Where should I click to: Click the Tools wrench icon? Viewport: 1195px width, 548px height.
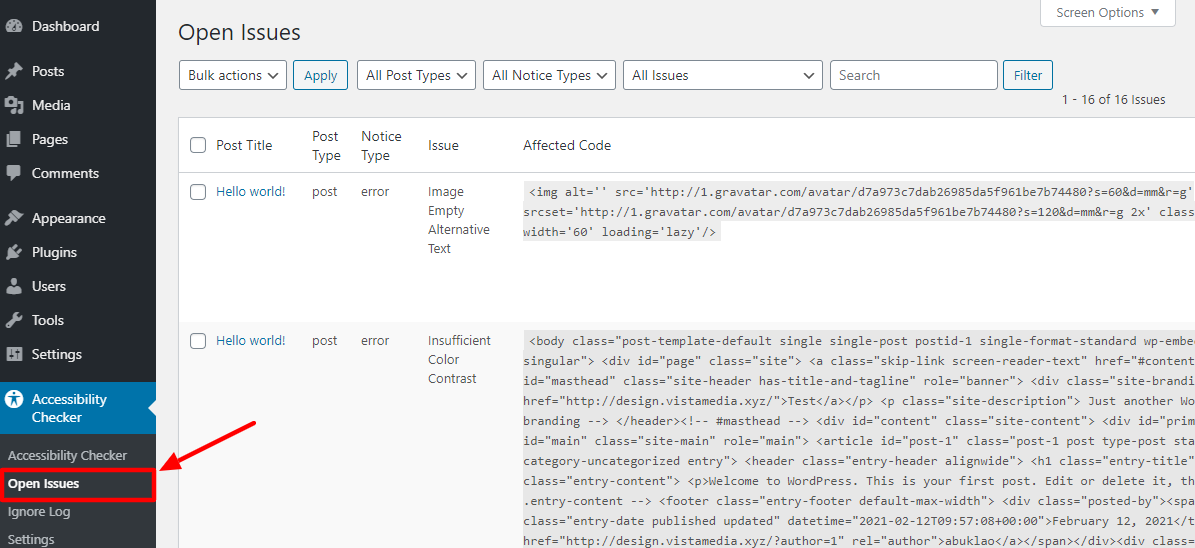14,320
